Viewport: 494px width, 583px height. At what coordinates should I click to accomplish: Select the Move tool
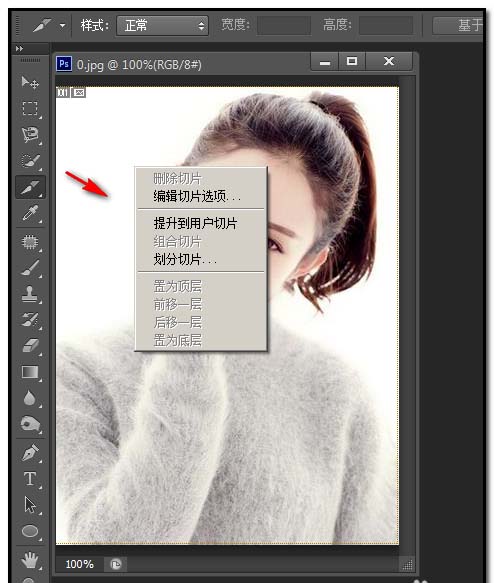pos(30,82)
